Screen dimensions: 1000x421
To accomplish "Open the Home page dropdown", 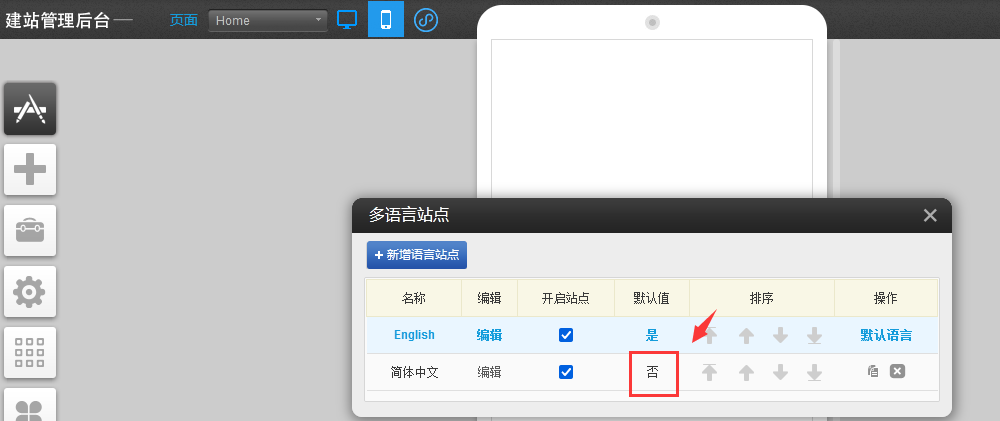I will point(267,20).
